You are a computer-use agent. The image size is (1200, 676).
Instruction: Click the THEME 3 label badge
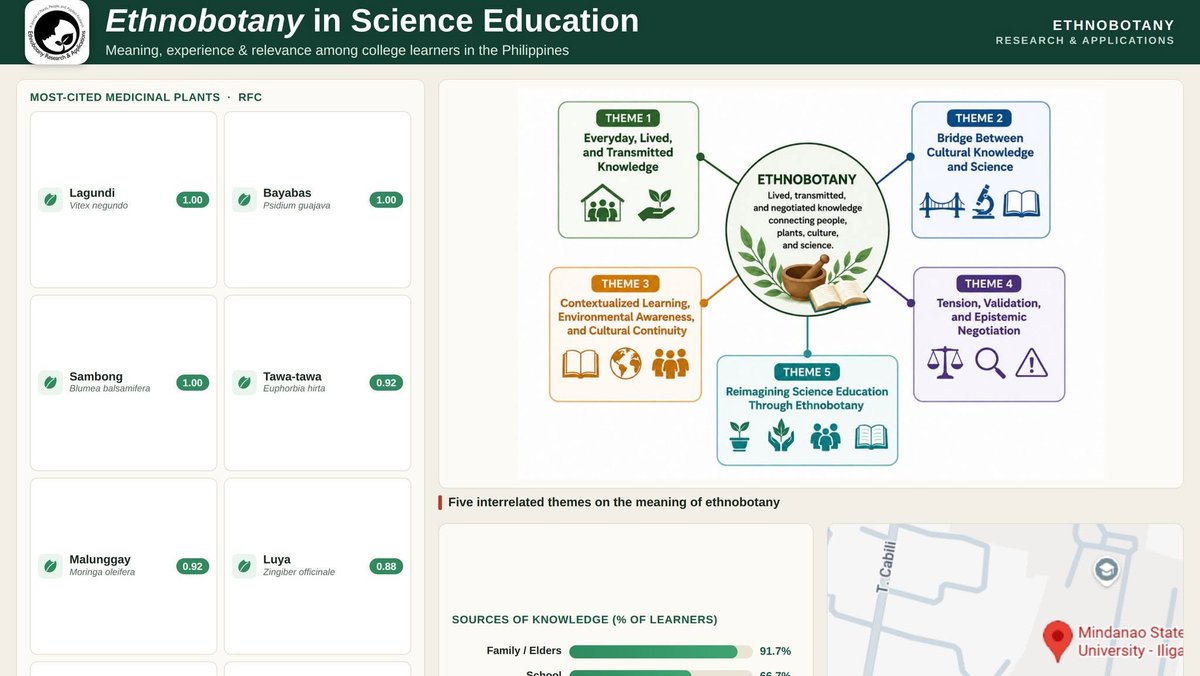click(x=625, y=284)
